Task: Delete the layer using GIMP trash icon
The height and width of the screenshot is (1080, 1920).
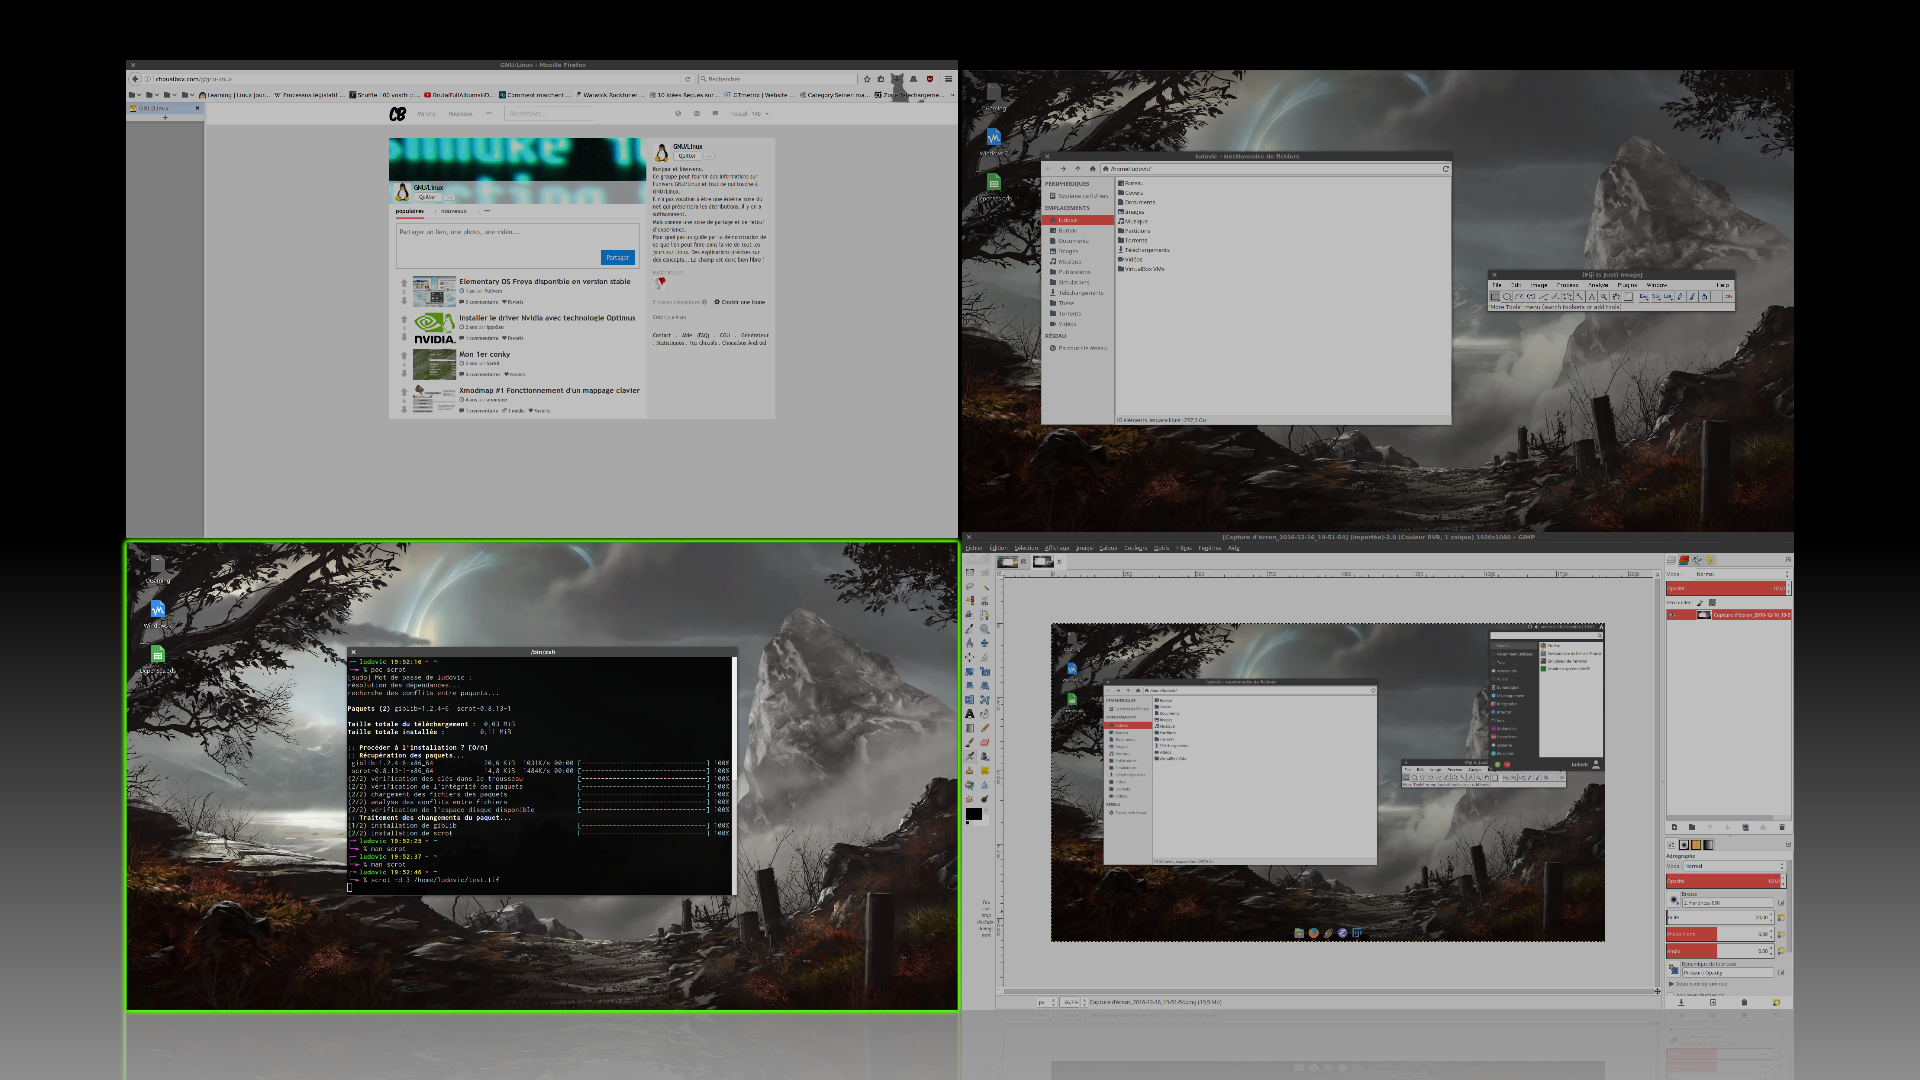Action: coord(1782,827)
